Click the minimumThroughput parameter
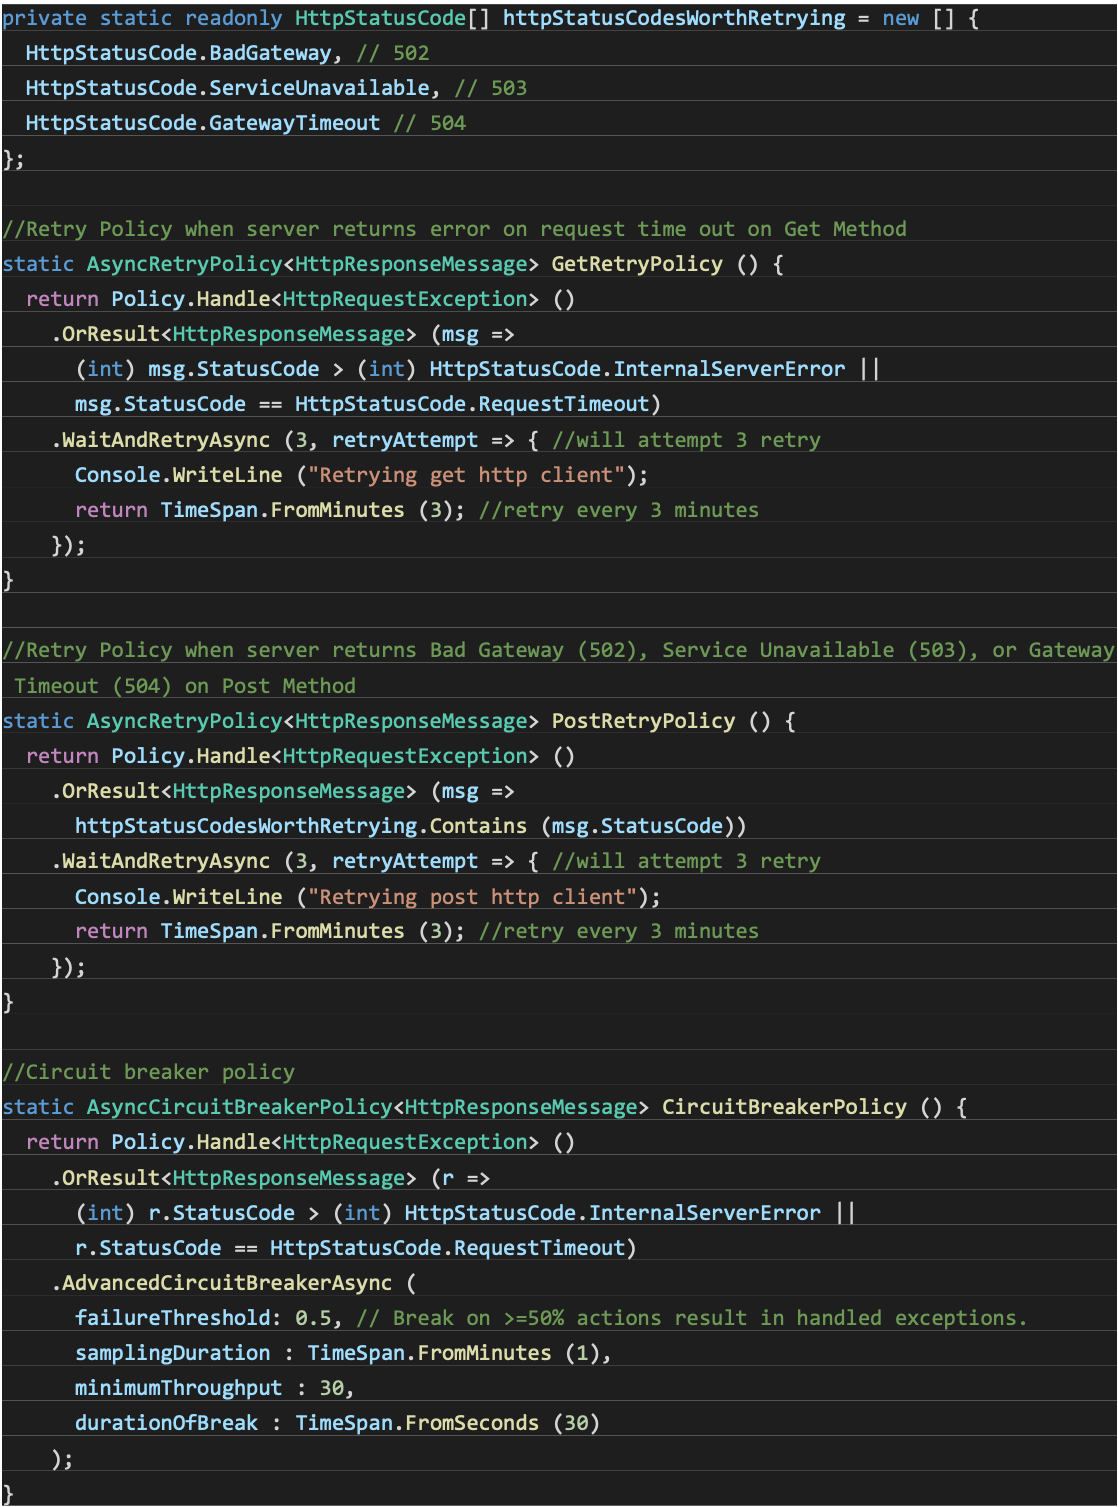 [x=178, y=1388]
